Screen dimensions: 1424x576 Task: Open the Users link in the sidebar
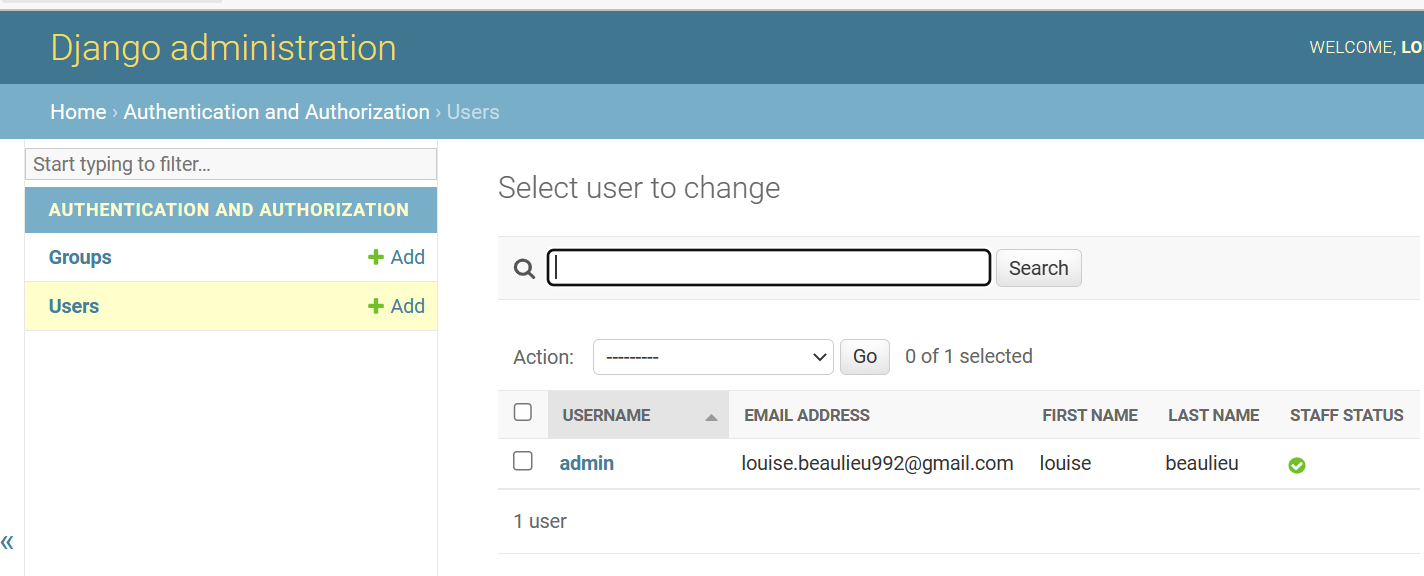[74, 306]
